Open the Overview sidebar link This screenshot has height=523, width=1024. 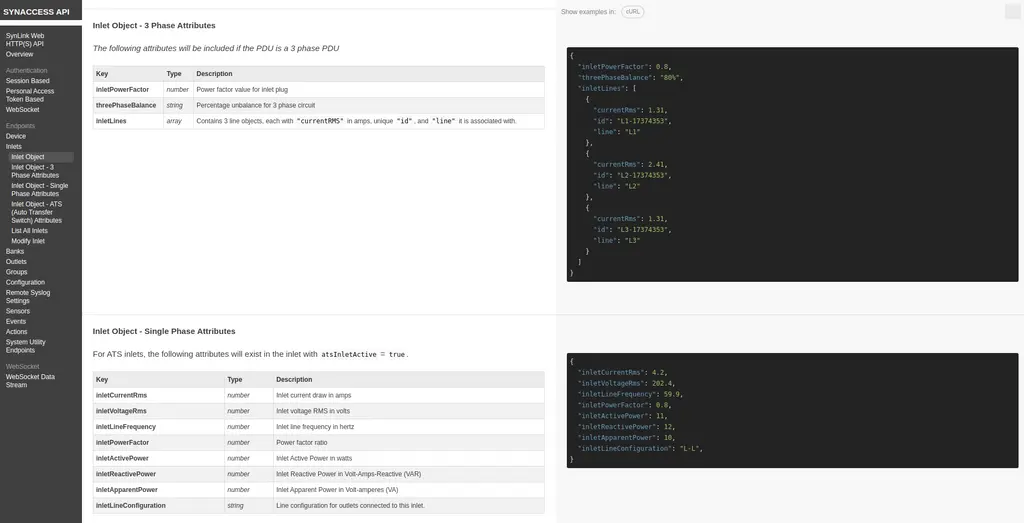(x=20, y=54)
